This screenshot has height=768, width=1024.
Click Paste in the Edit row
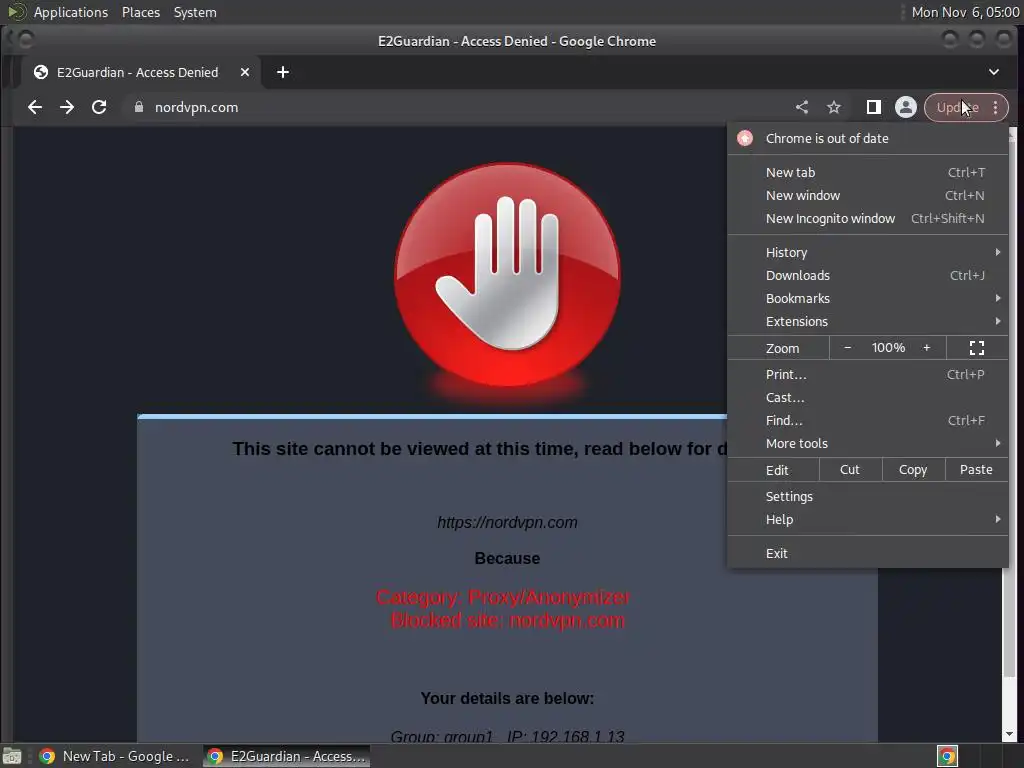pyautogui.click(x=976, y=470)
